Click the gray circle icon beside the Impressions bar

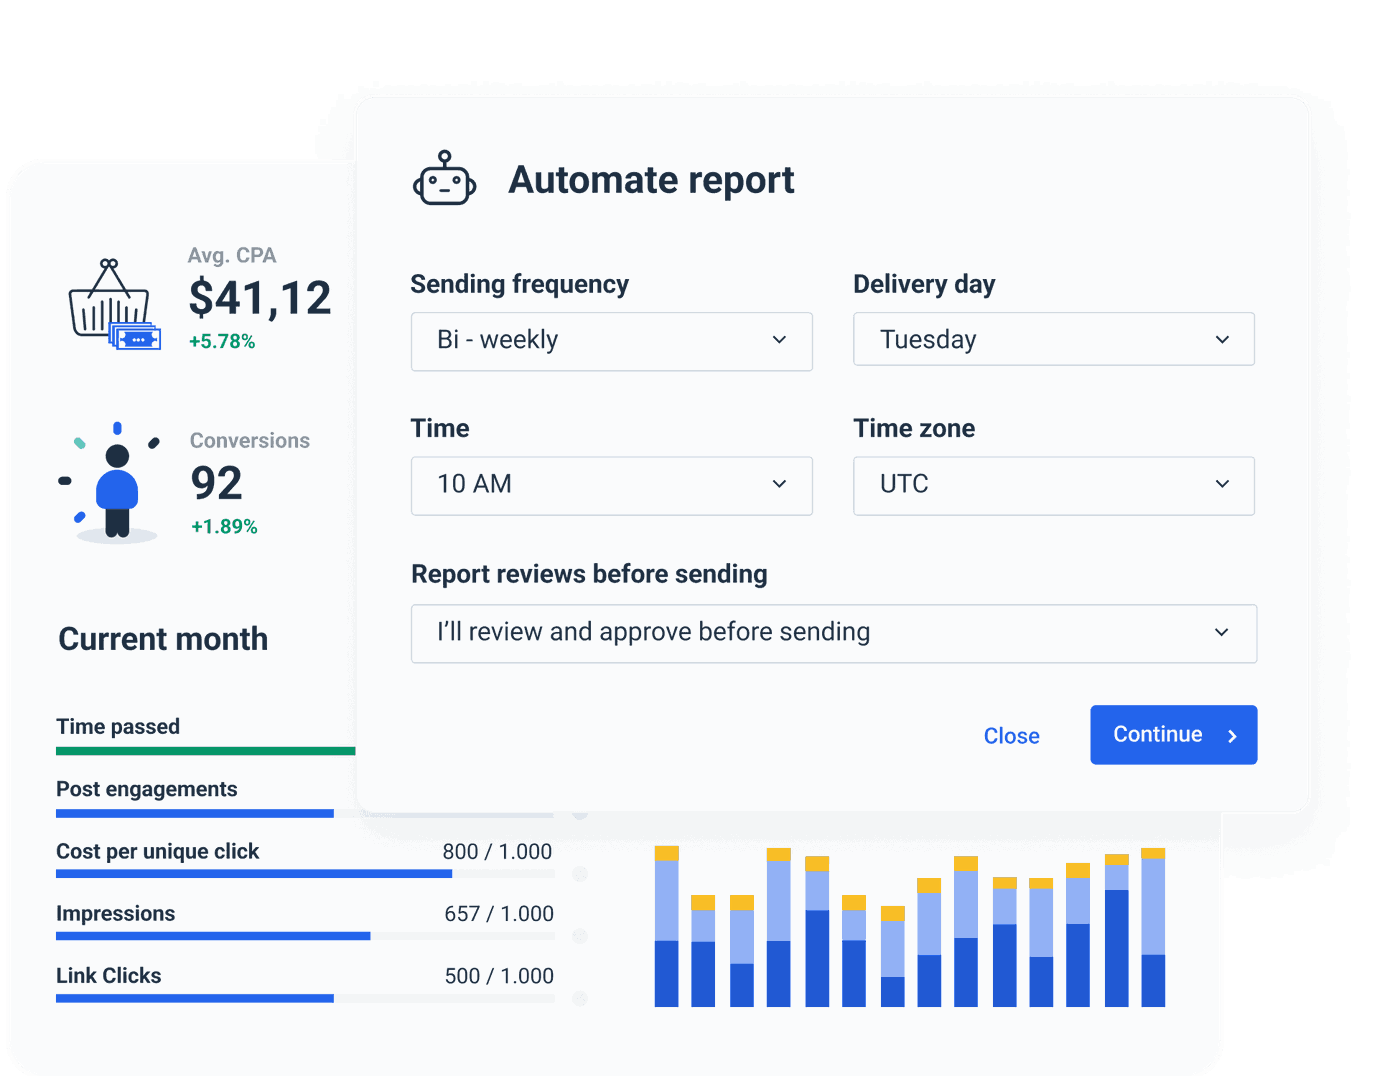[x=580, y=936]
